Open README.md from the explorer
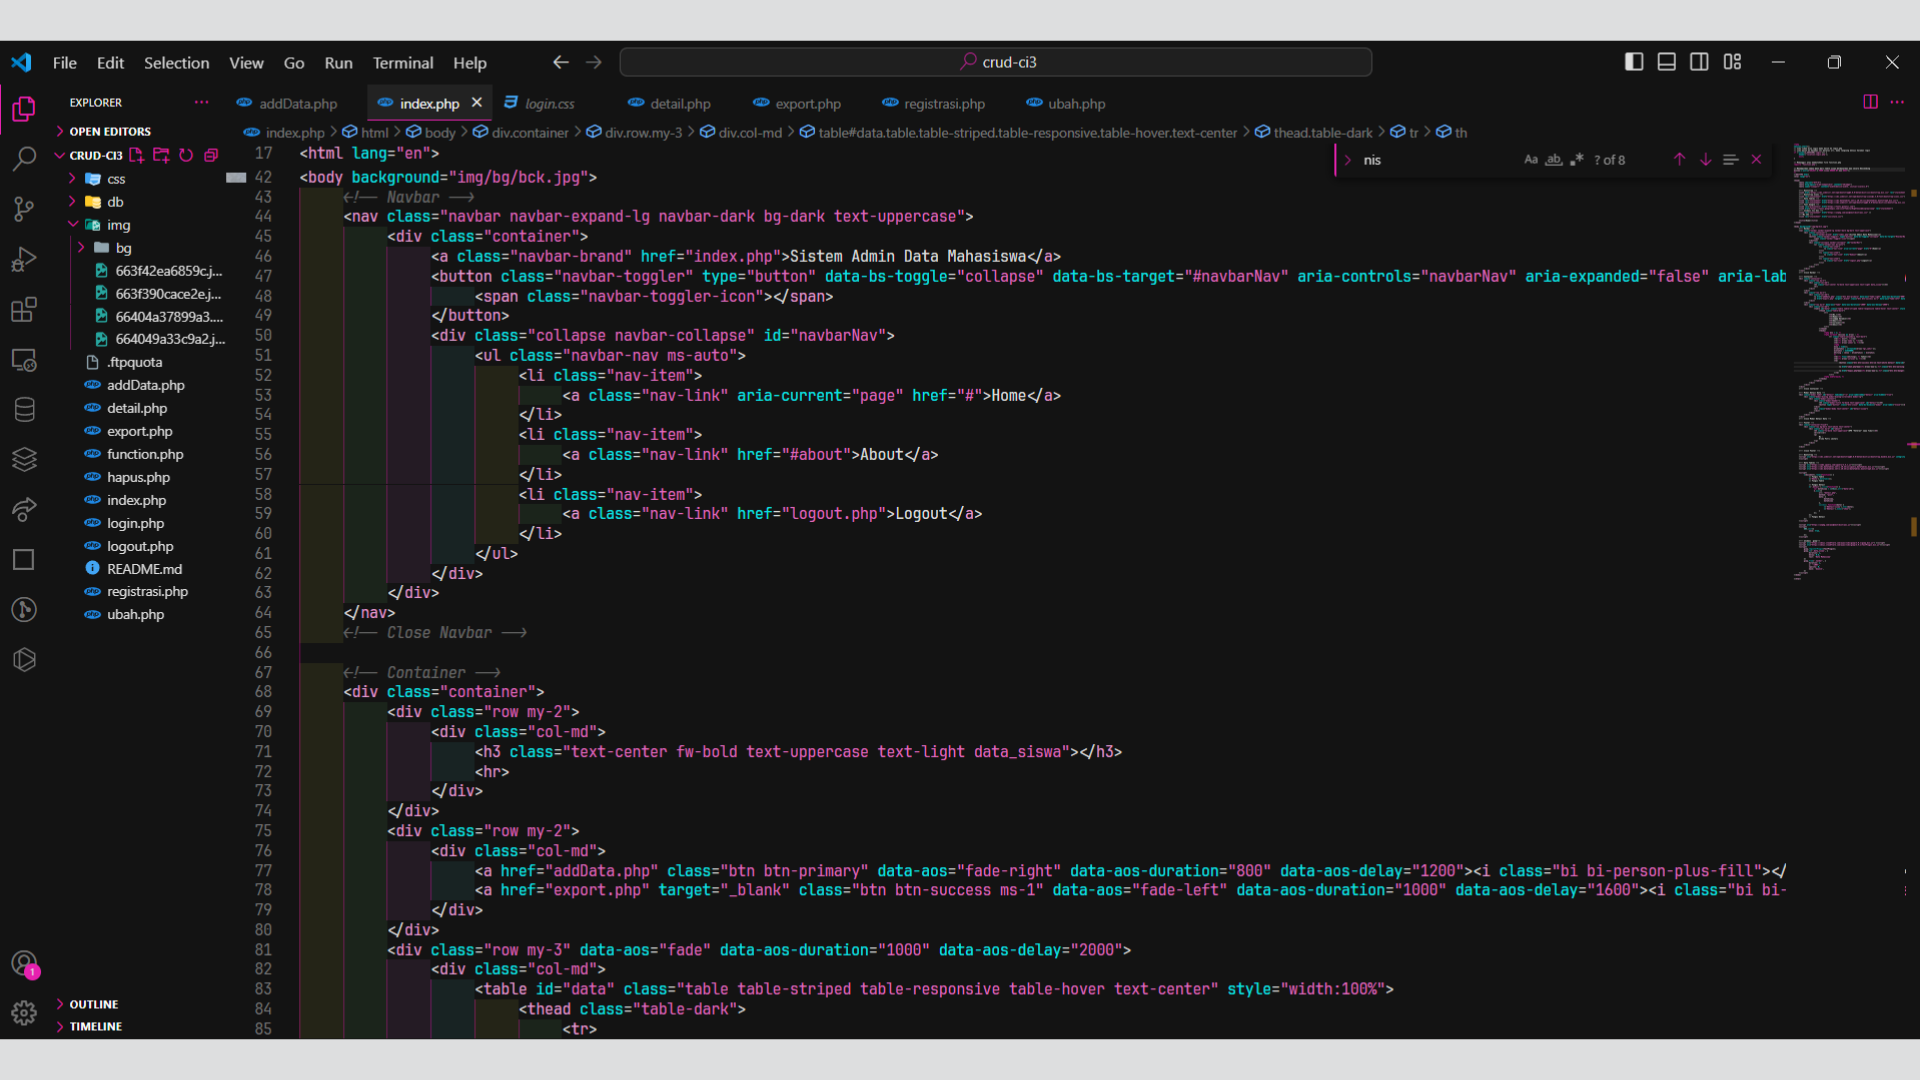1920x1080 pixels. [144, 569]
